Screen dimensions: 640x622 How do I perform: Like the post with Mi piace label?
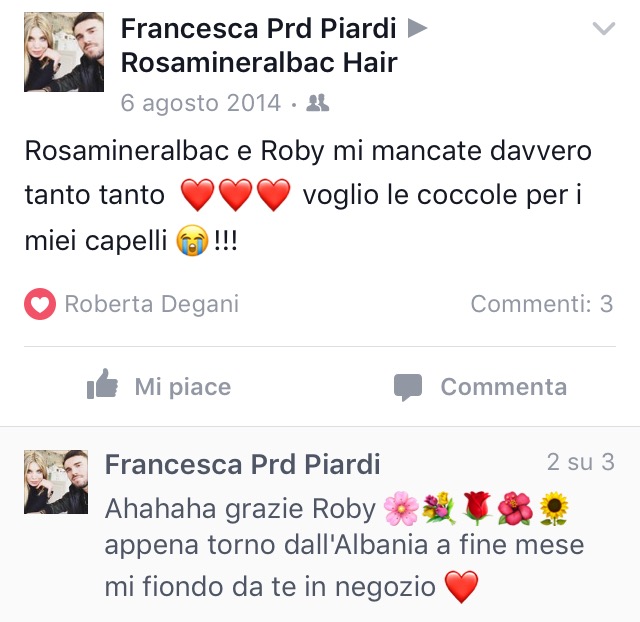[x=183, y=387]
